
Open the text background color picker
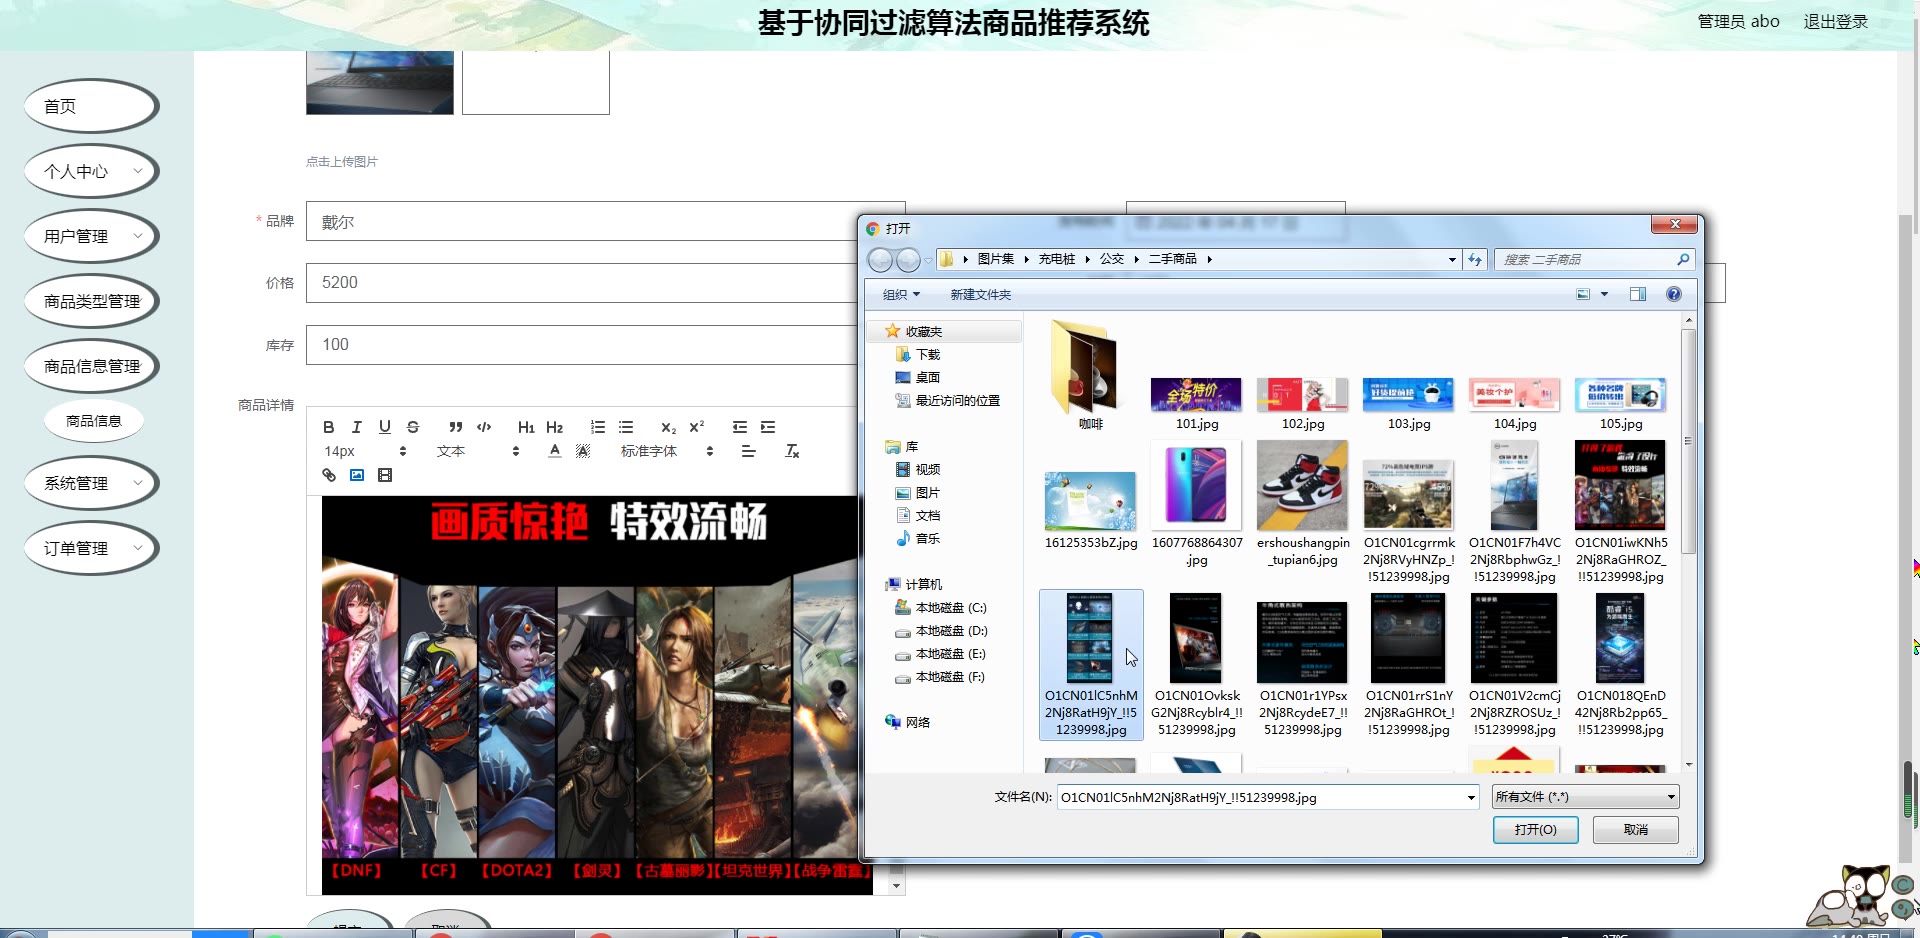(583, 451)
